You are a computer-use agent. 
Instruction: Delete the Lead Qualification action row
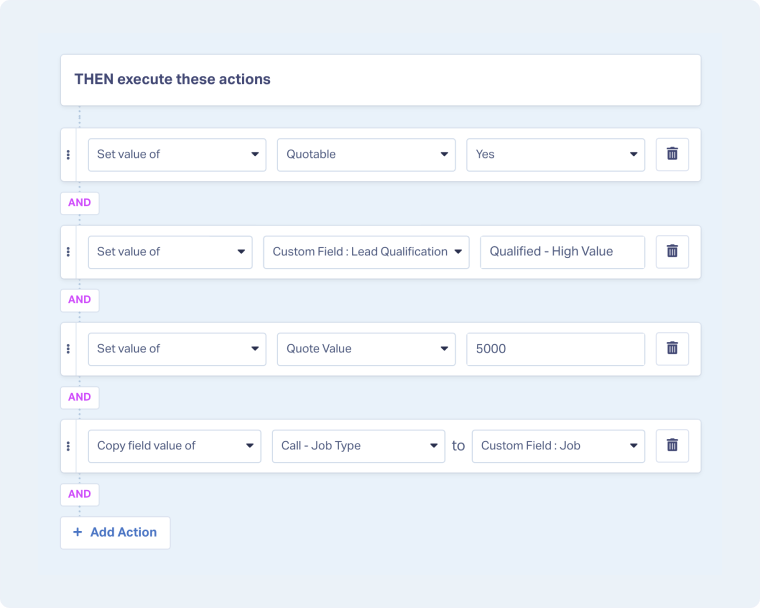coord(672,251)
